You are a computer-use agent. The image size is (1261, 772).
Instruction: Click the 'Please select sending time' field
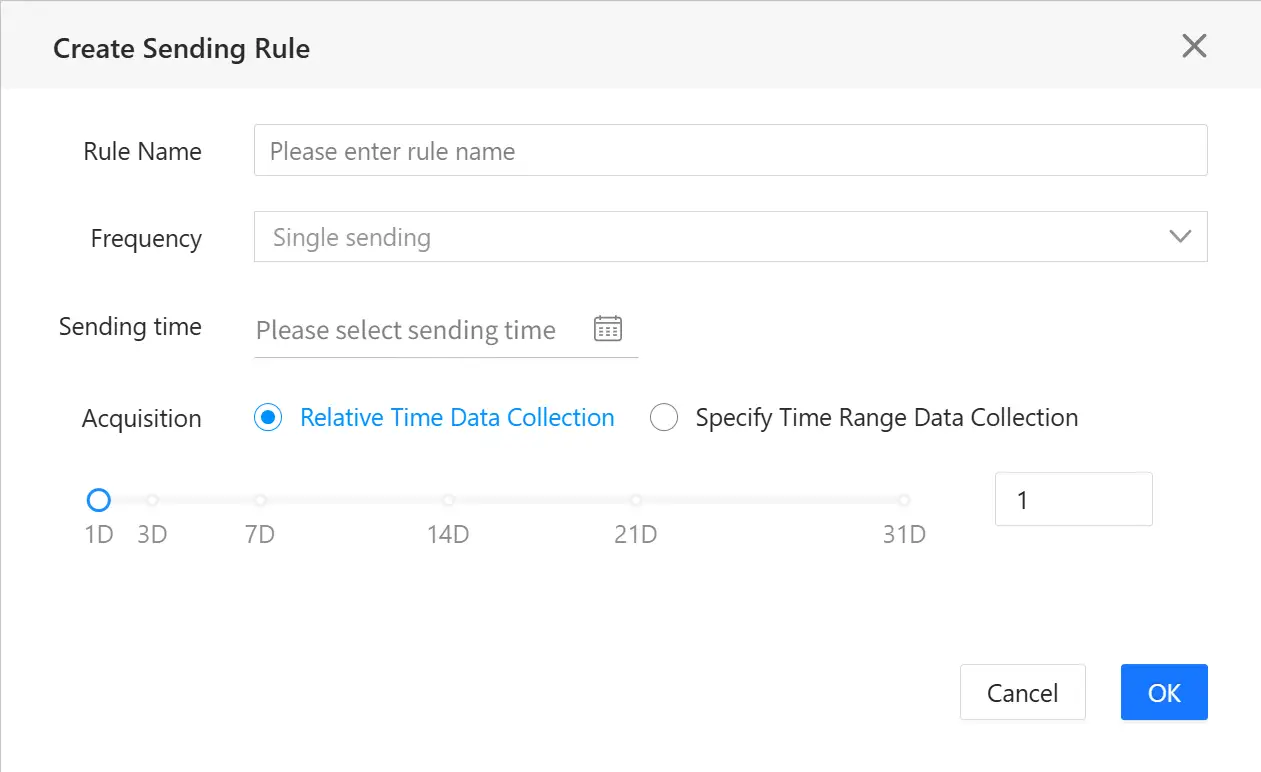tap(420, 330)
